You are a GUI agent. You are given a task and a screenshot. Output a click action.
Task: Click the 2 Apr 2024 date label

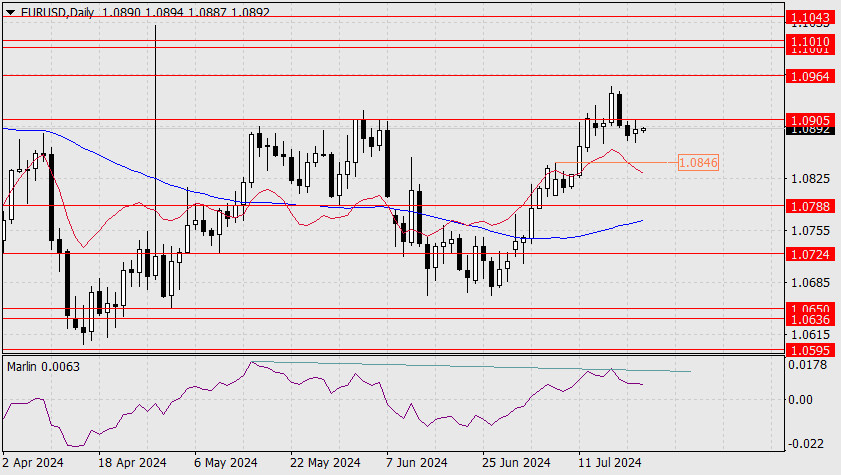click(x=33, y=463)
